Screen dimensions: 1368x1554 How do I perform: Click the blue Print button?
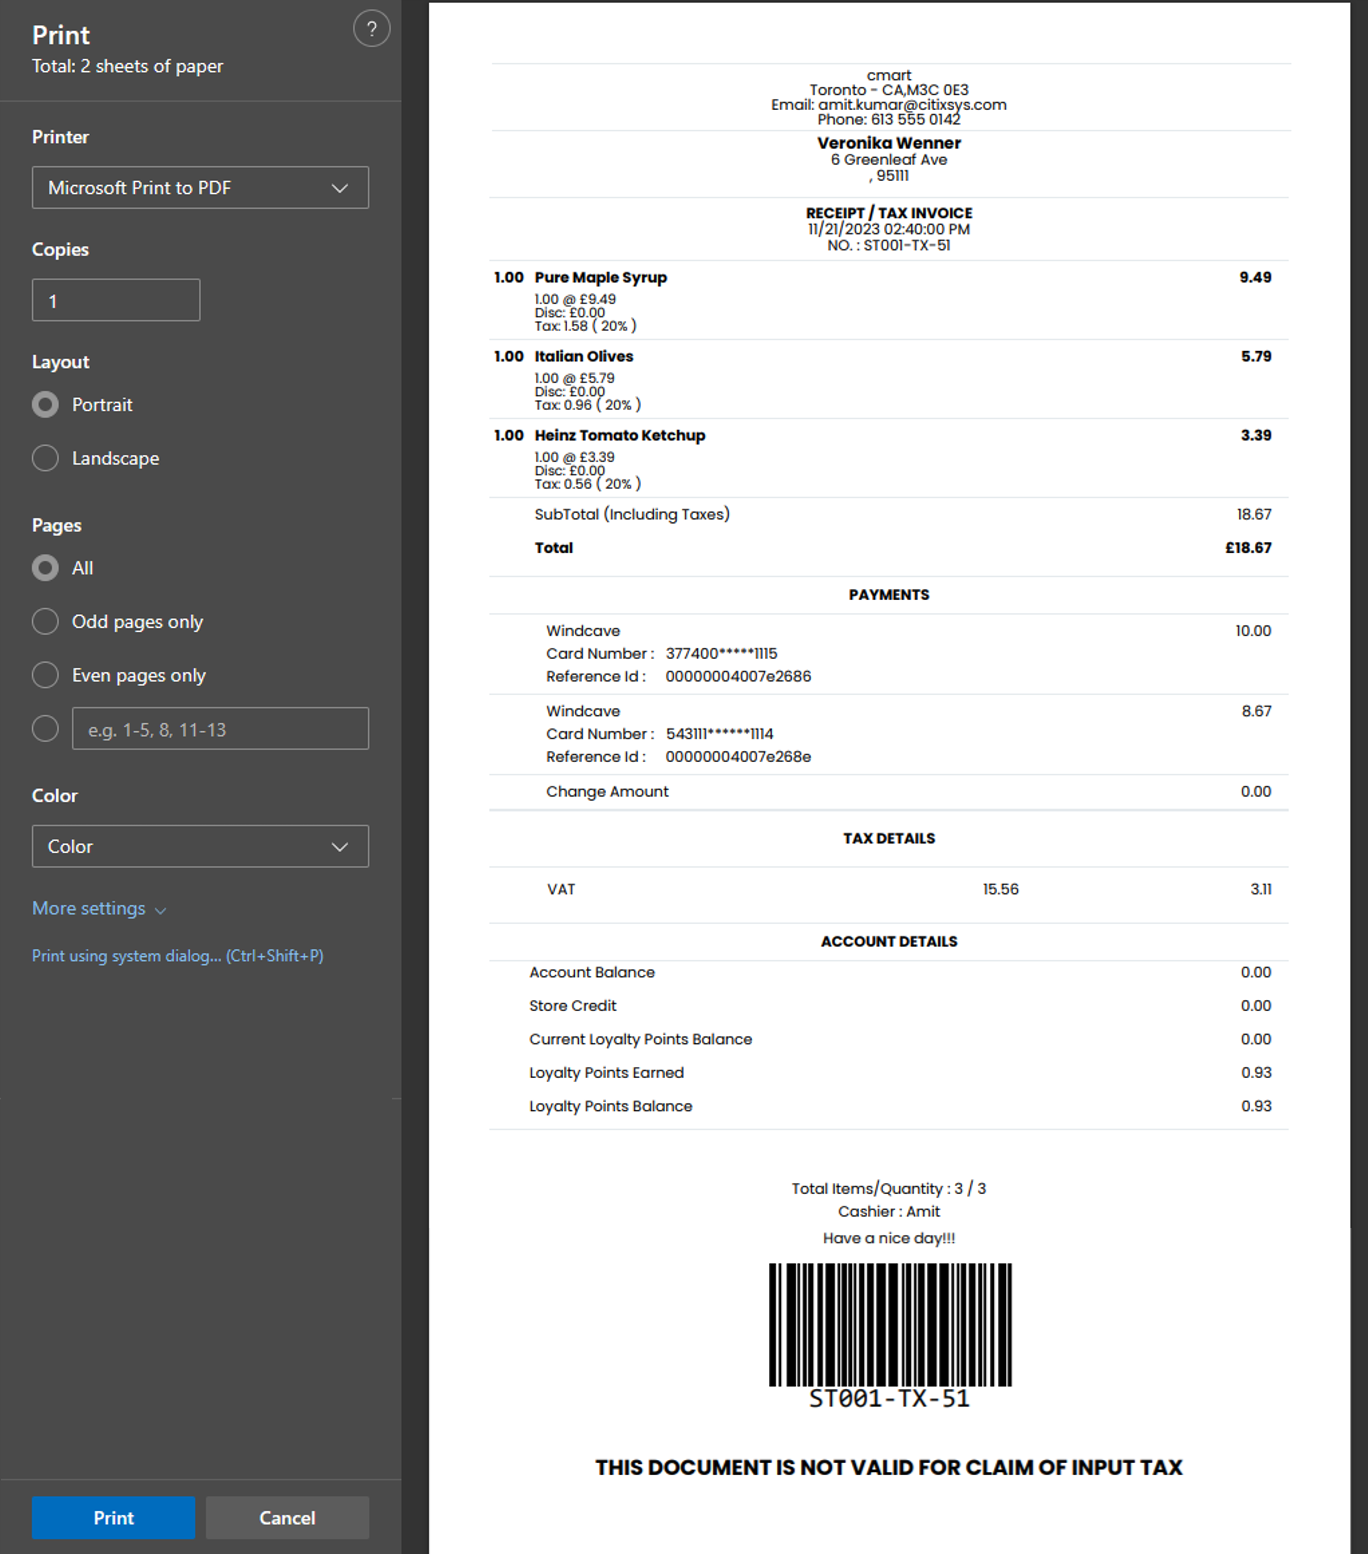(113, 1517)
